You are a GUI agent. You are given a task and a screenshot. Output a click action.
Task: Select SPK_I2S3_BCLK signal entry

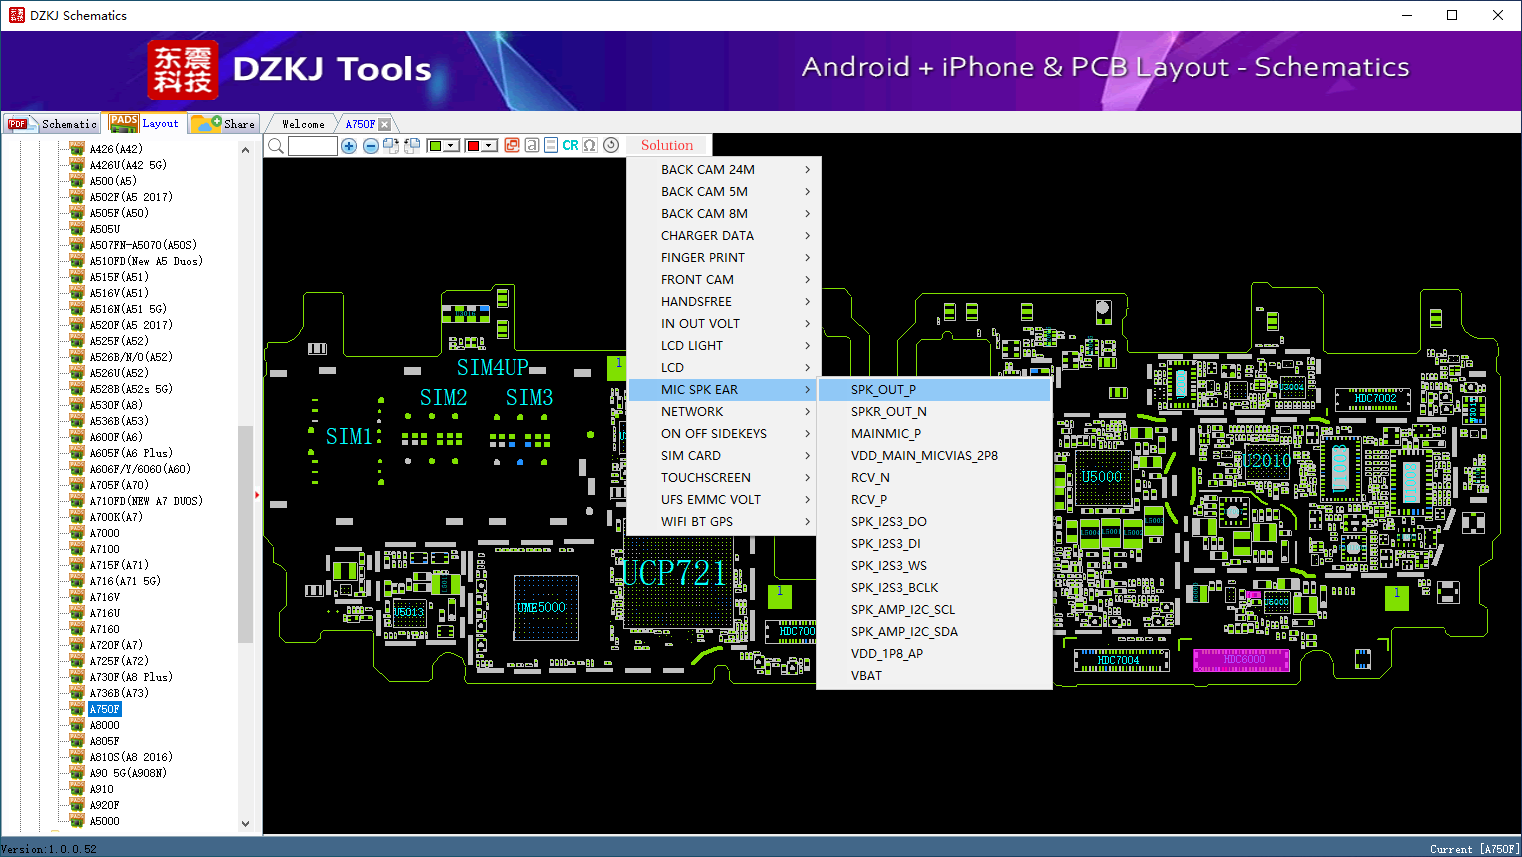[x=935, y=588]
